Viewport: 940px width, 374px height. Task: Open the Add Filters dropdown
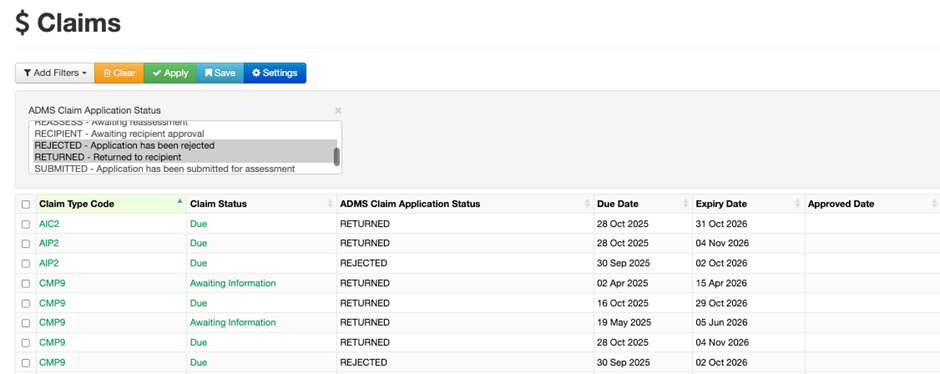point(55,73)
